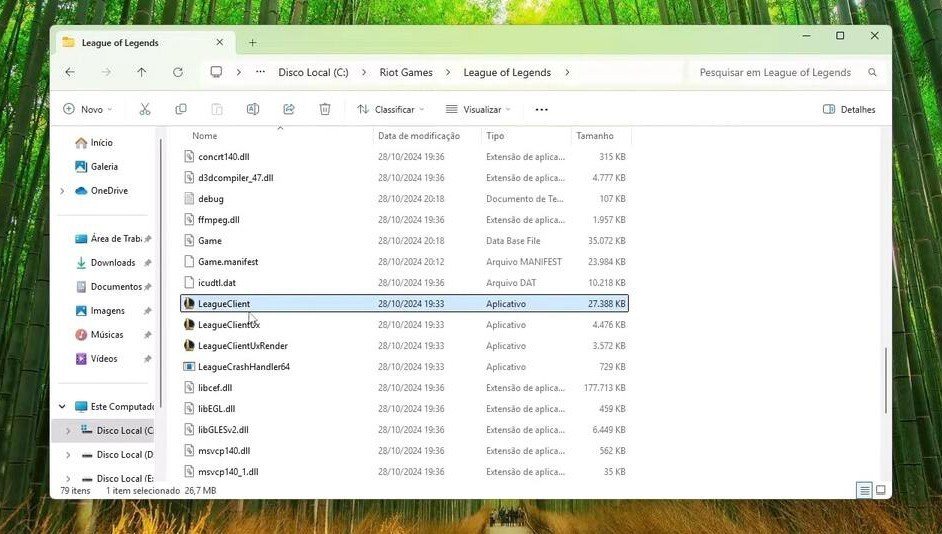Viewport: 942px width, 534px height.
Task: Click the Delete trash icon
Action: coord(325,109)
